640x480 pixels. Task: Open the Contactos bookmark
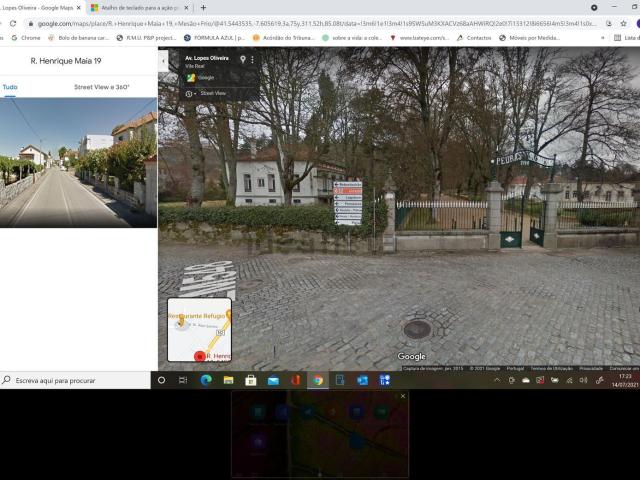(x=474, y=38)
